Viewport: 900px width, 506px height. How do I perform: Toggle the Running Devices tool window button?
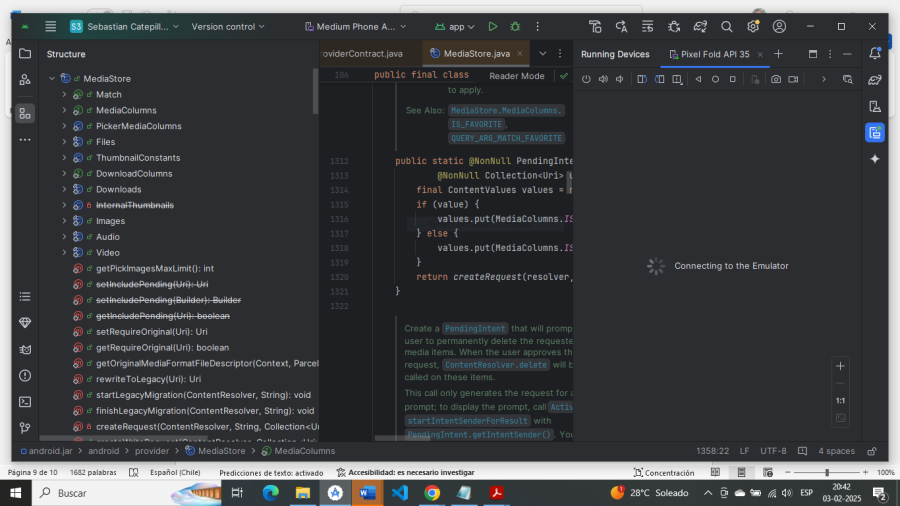tap(875, 133)
